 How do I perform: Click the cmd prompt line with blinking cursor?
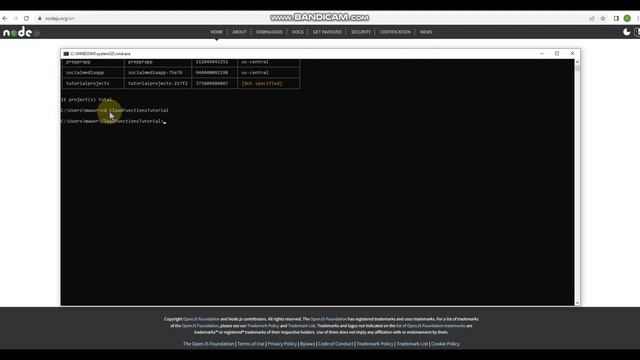113,121
